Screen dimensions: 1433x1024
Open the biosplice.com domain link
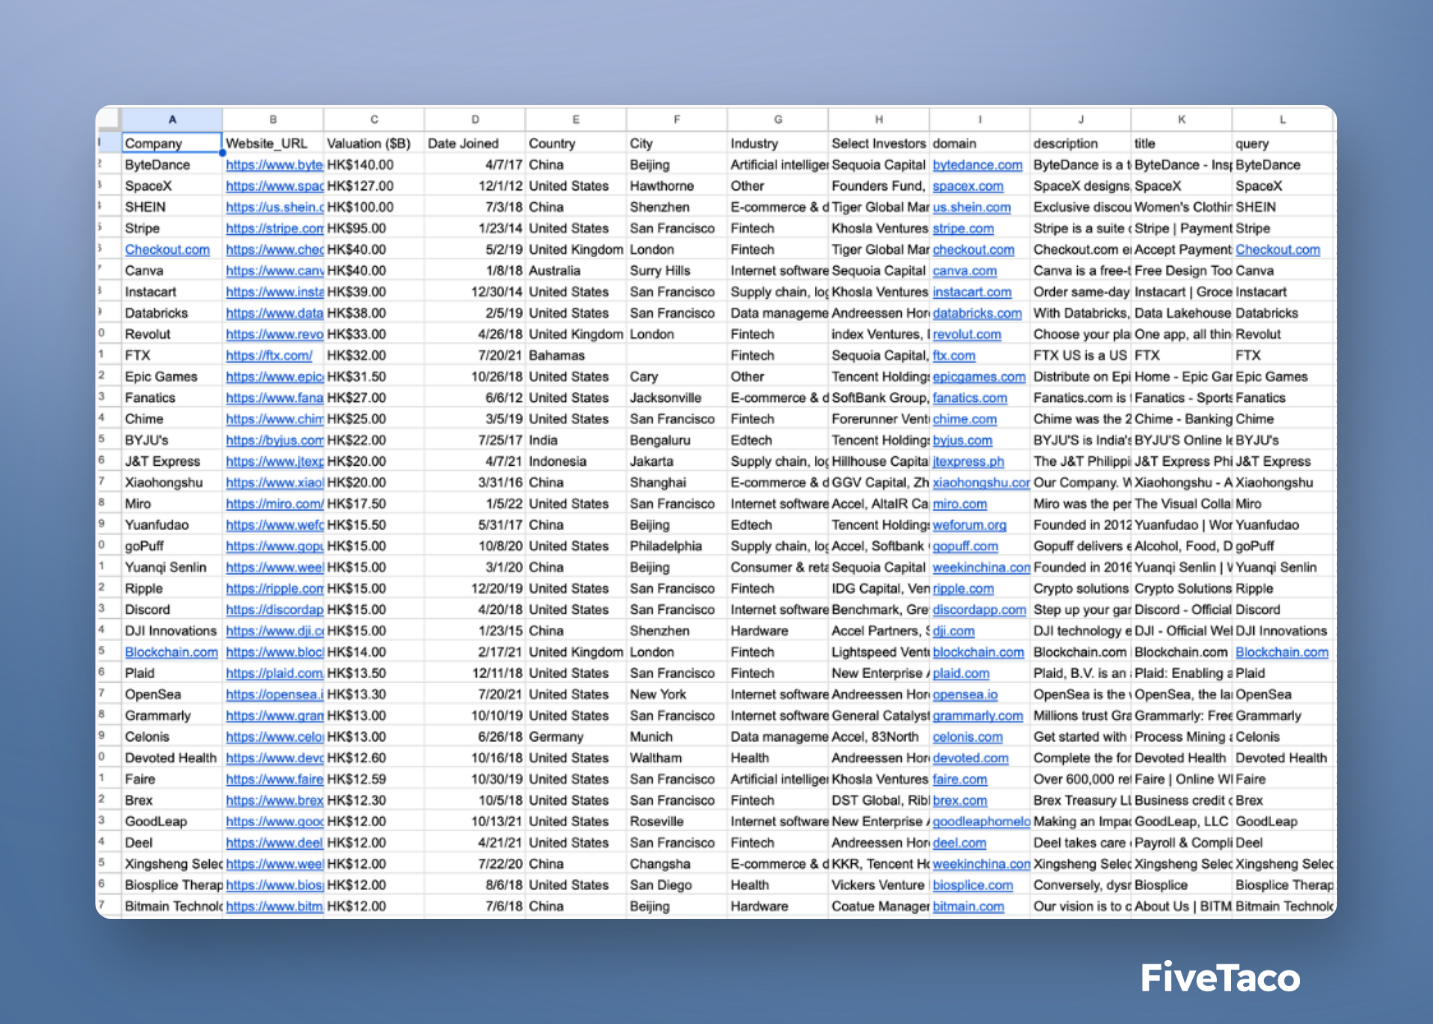972,885
